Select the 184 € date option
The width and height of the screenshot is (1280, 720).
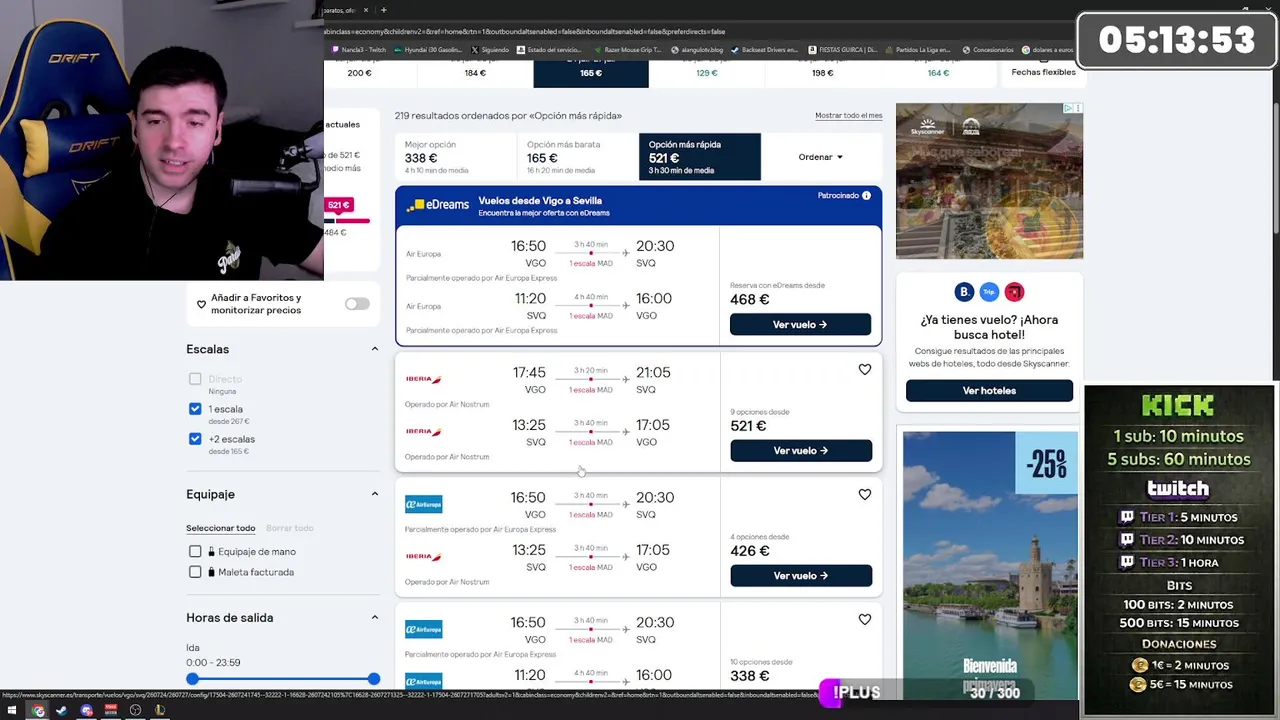coord(475,73)
